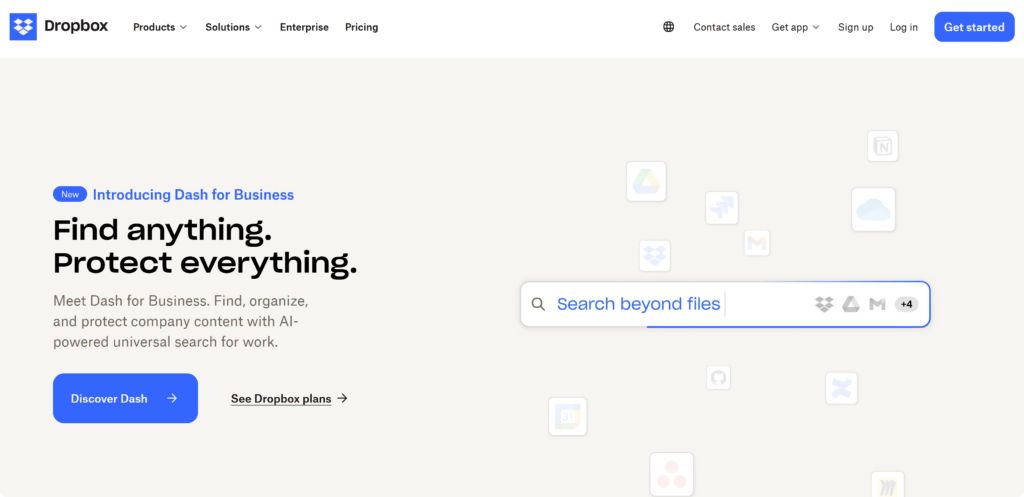Click Dropbox source icon in search bar
This screenshot has height=497, width=1024.
824,304
